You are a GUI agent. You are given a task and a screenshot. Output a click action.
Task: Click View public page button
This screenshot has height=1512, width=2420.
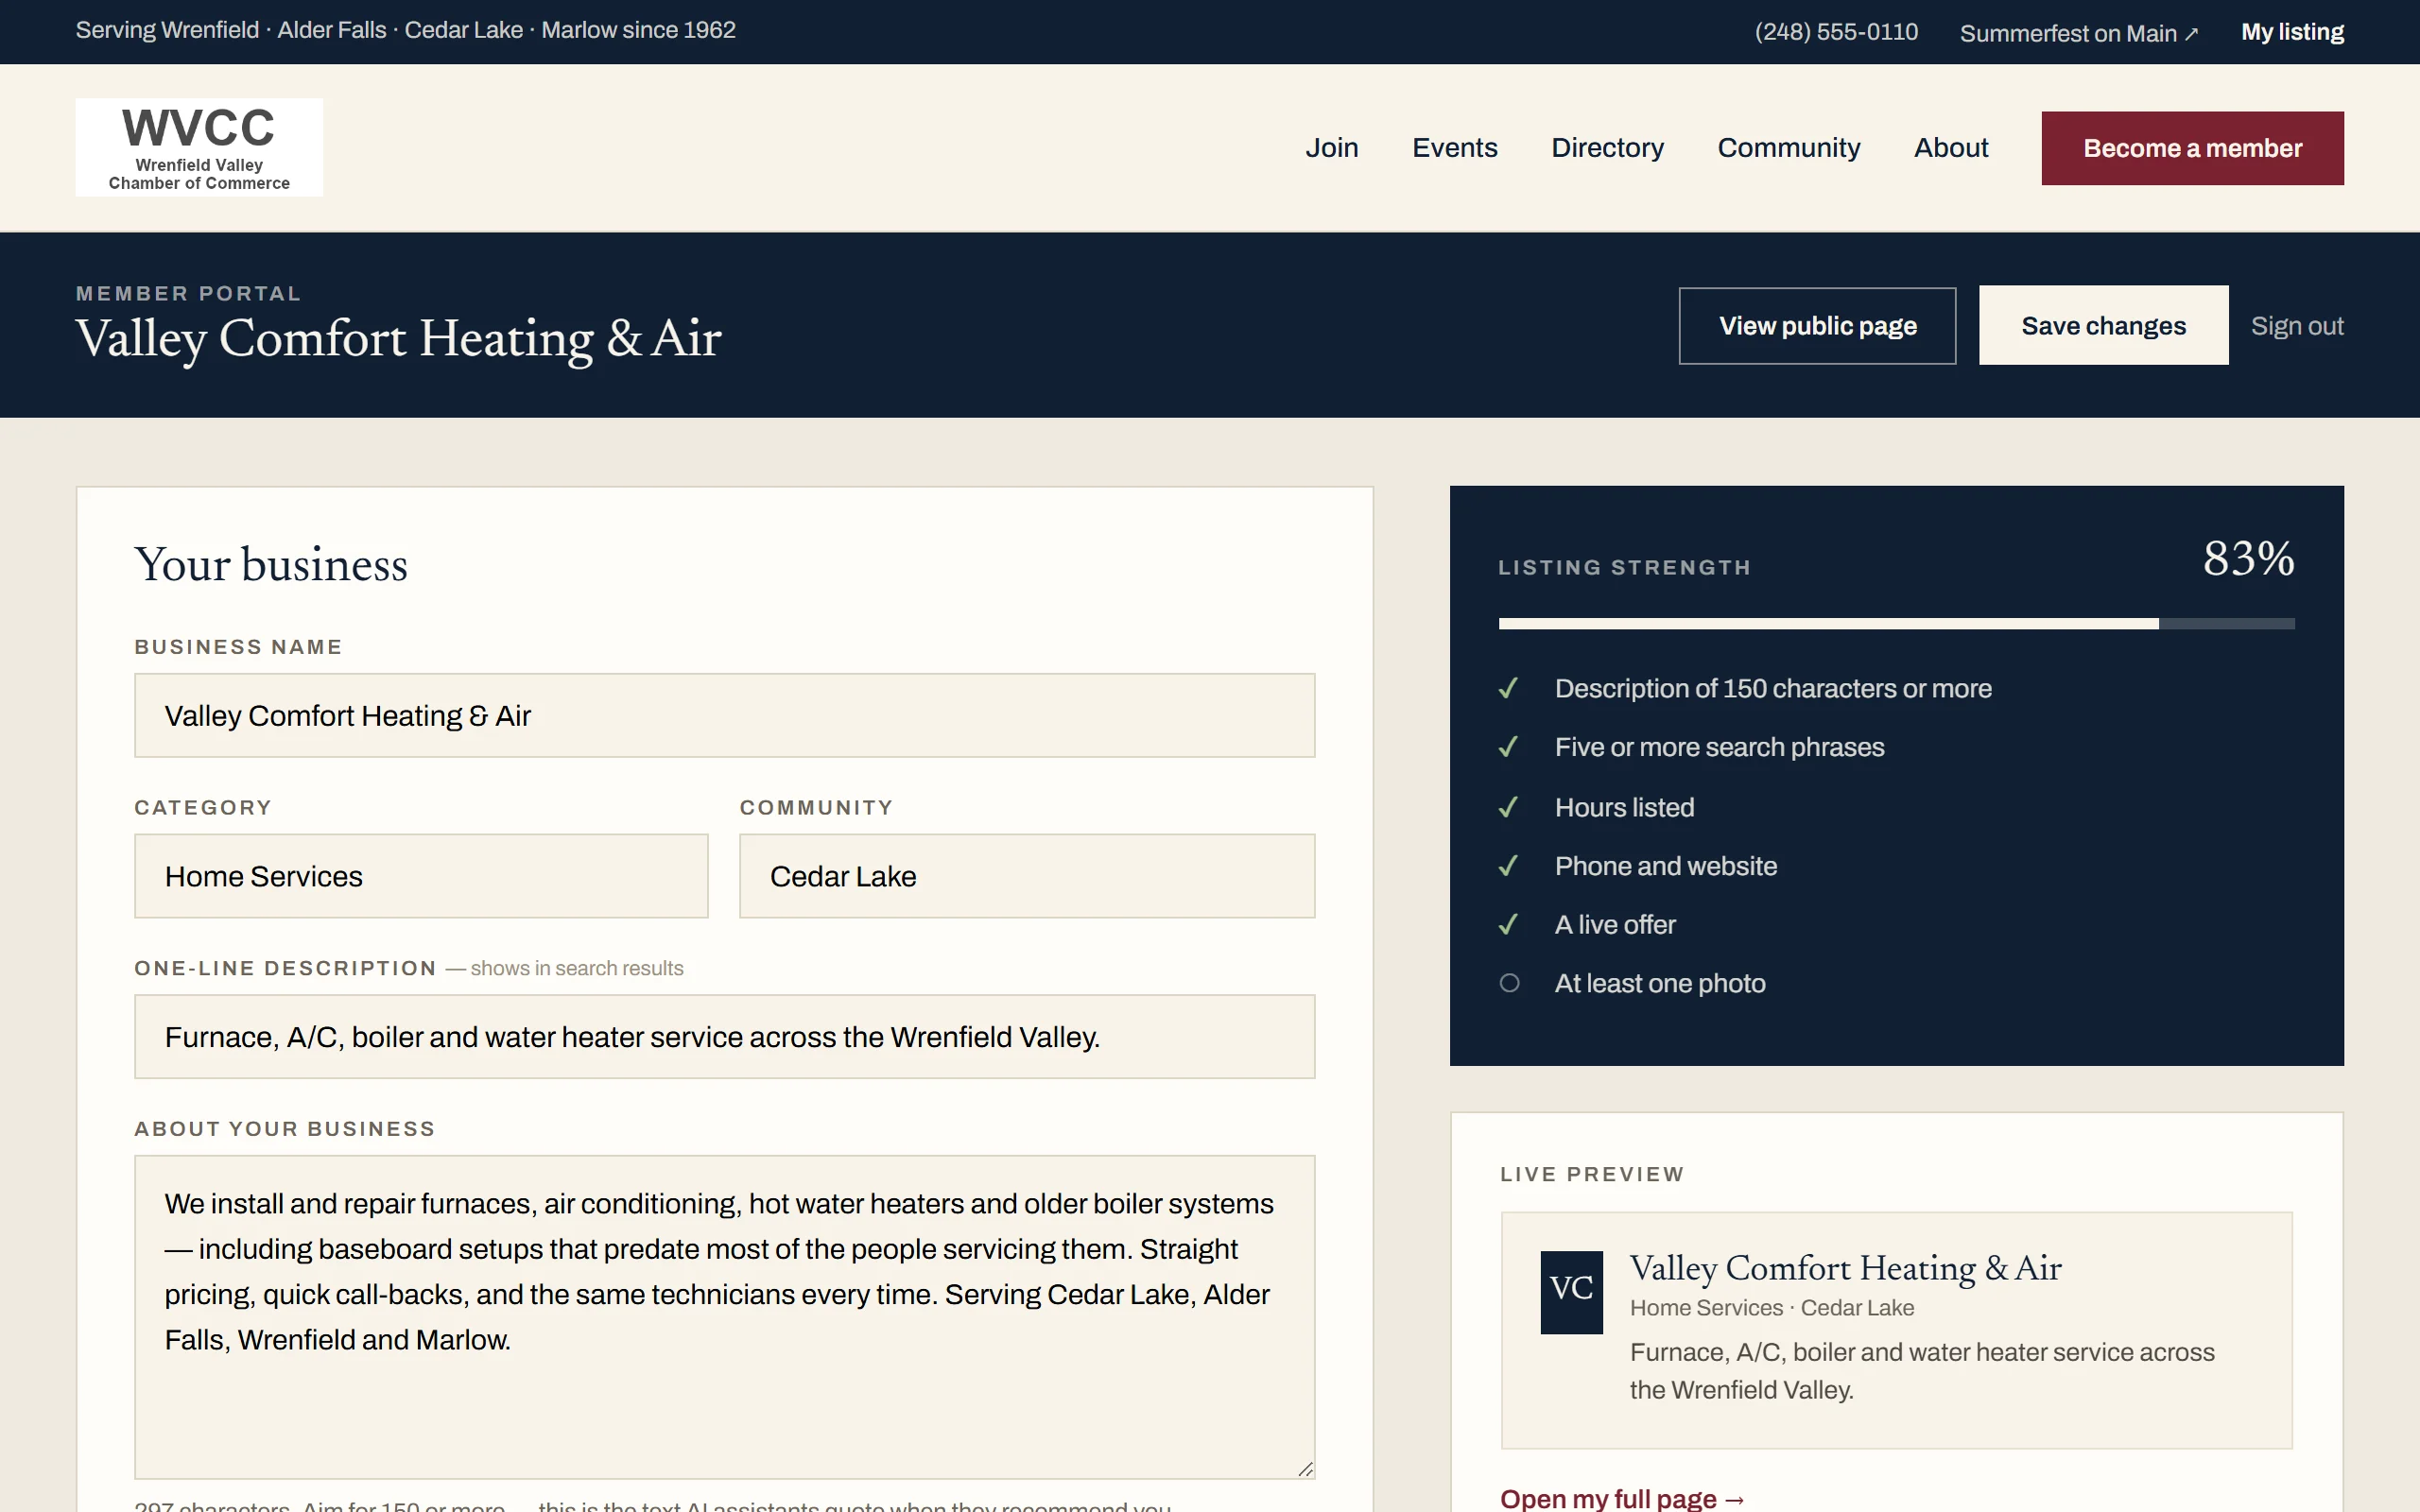click(x=1817, y=326)
